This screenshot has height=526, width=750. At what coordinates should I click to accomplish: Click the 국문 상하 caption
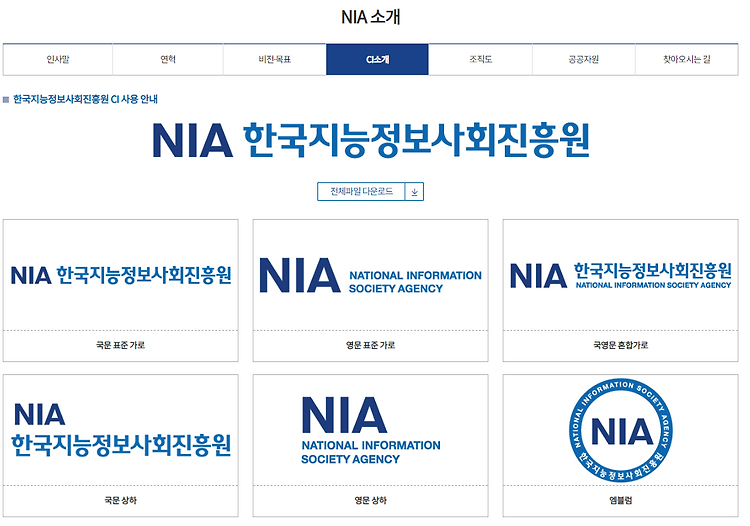tap(121, 500)
